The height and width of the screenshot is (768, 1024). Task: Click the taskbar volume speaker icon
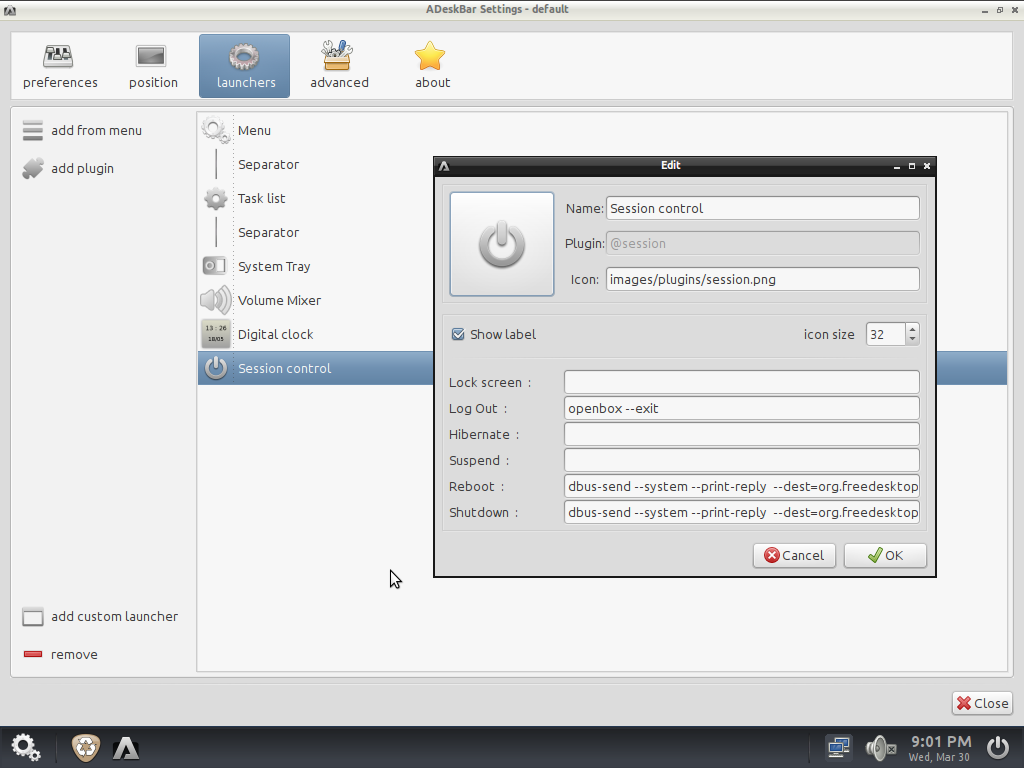click(880, 747)
